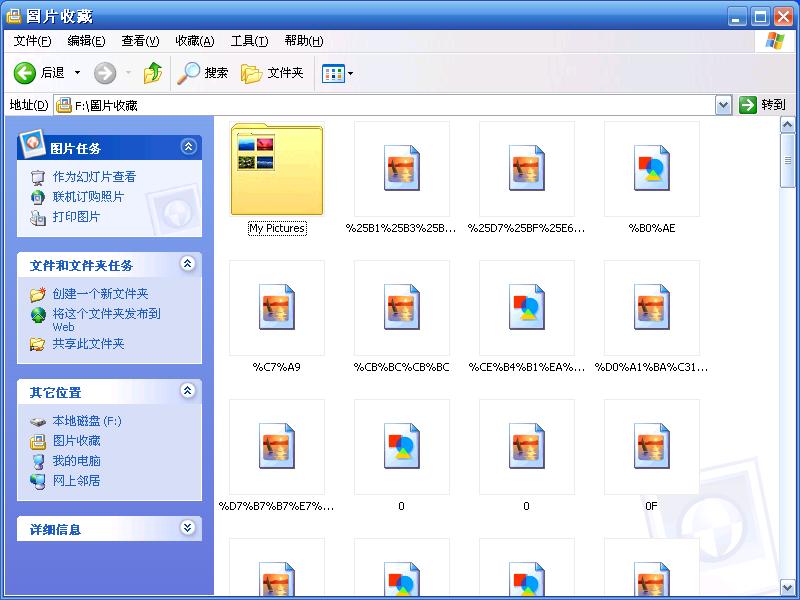Click the slideshow icon beside 作为幻灯片查看
Screen dimensions: 800x600
(x=38, y=178)
